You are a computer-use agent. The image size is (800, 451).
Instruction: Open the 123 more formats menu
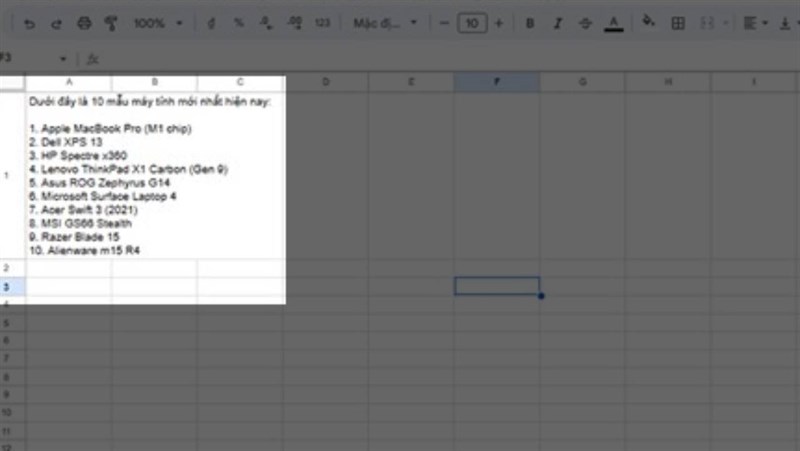[322, 23]
